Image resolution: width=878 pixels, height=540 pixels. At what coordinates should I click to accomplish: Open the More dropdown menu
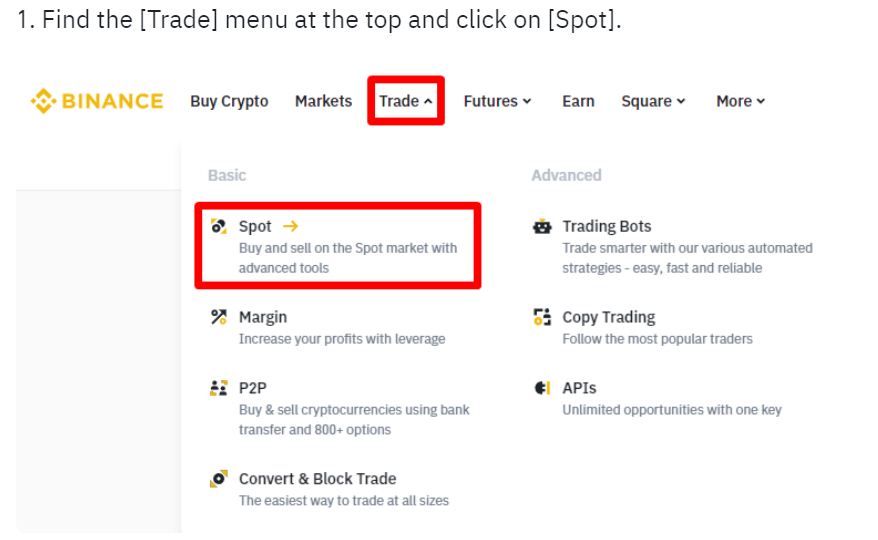tap(740, 101)
